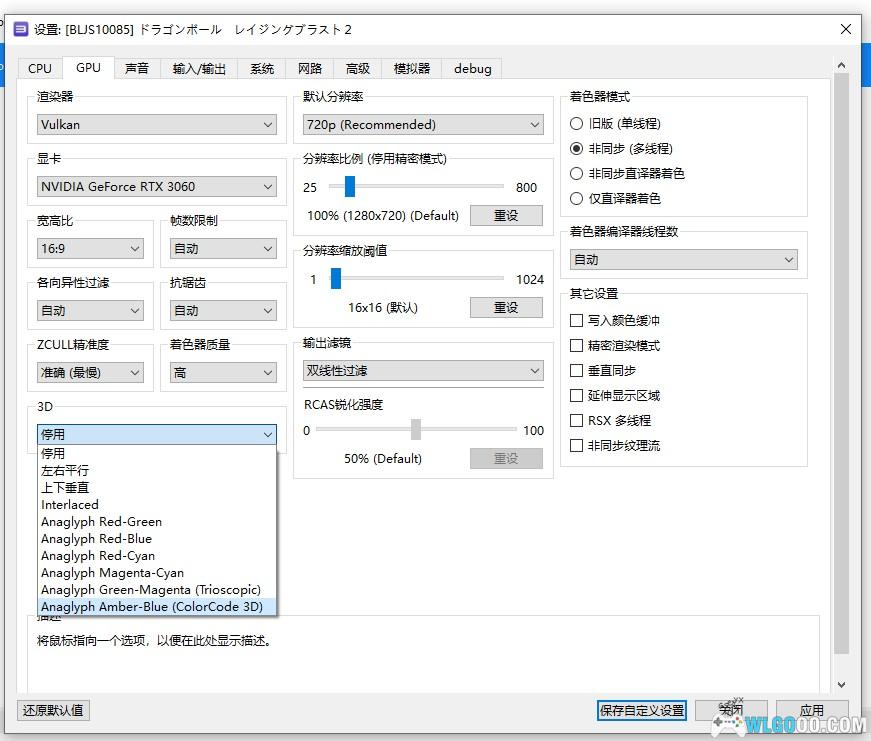871x741 pixels.
Task: Expand the Vulkan renderer dropdown
Action: point(156,125)
